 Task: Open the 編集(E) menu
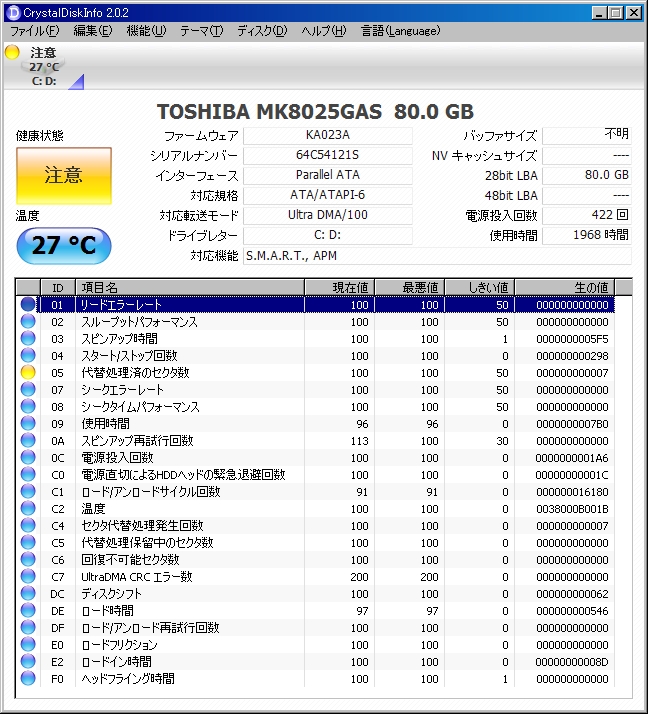coord(92,31)
